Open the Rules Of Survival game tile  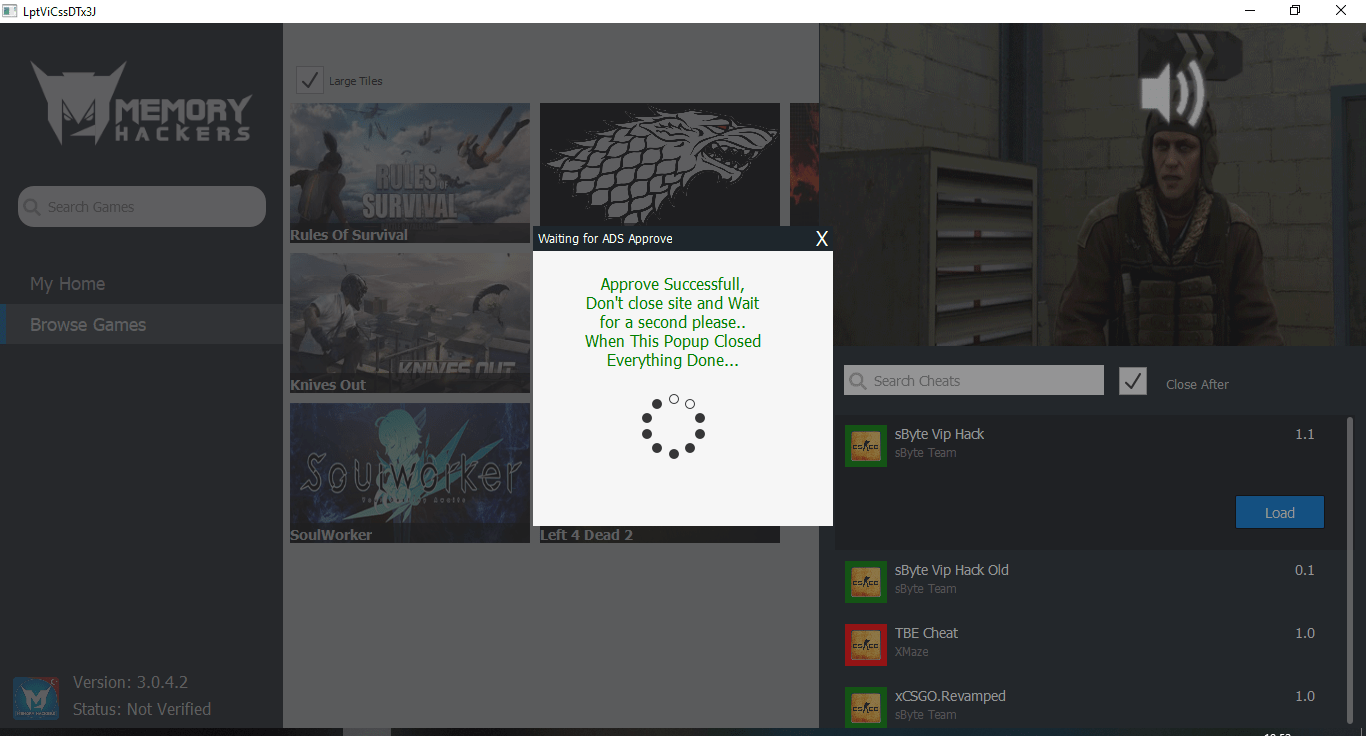[410, 173]
